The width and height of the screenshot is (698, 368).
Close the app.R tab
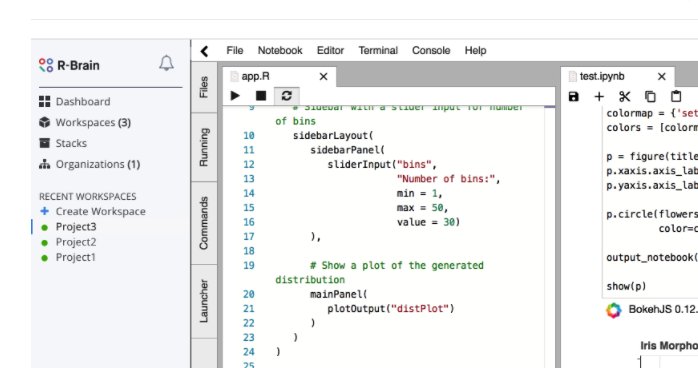pyautogui.click(x=324, y=77)
